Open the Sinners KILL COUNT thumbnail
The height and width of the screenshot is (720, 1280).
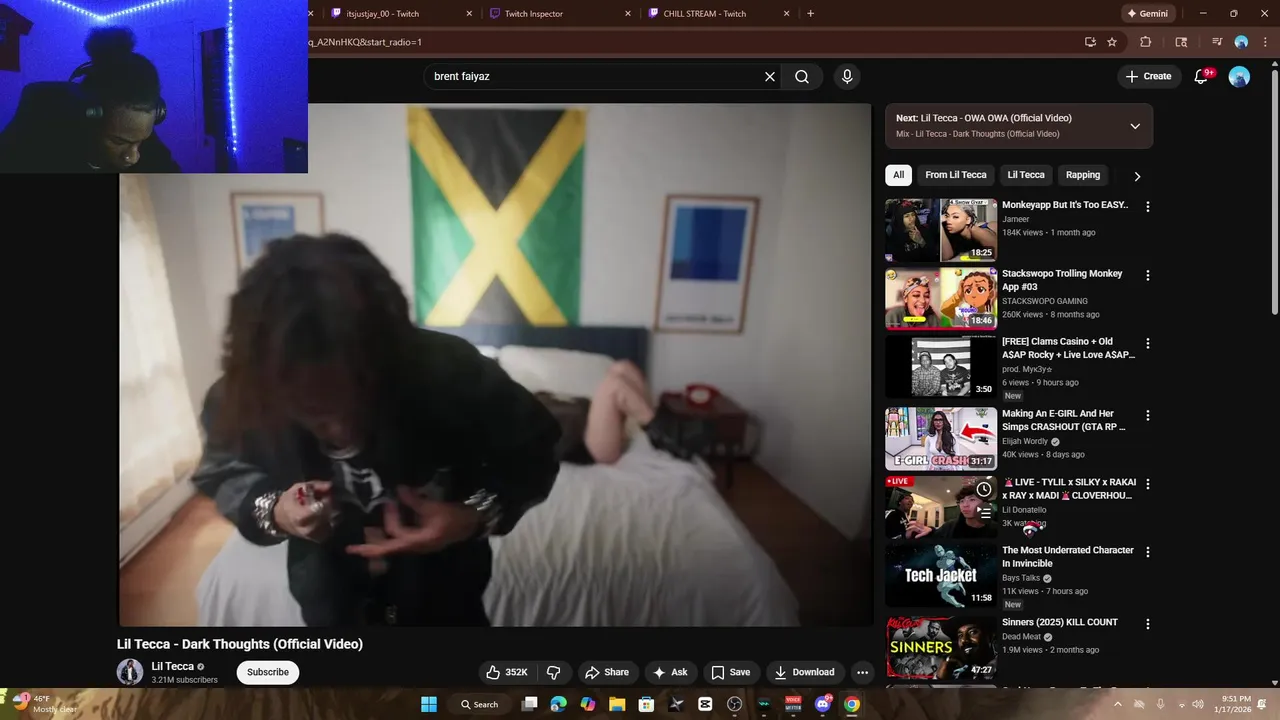[x=941, y=647]
